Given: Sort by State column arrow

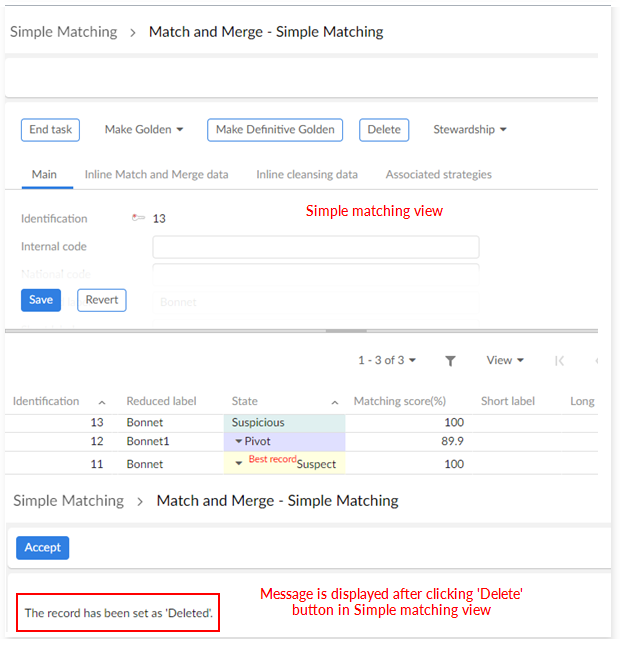Looking at the screenshot, I should click(x=335, y=402).
